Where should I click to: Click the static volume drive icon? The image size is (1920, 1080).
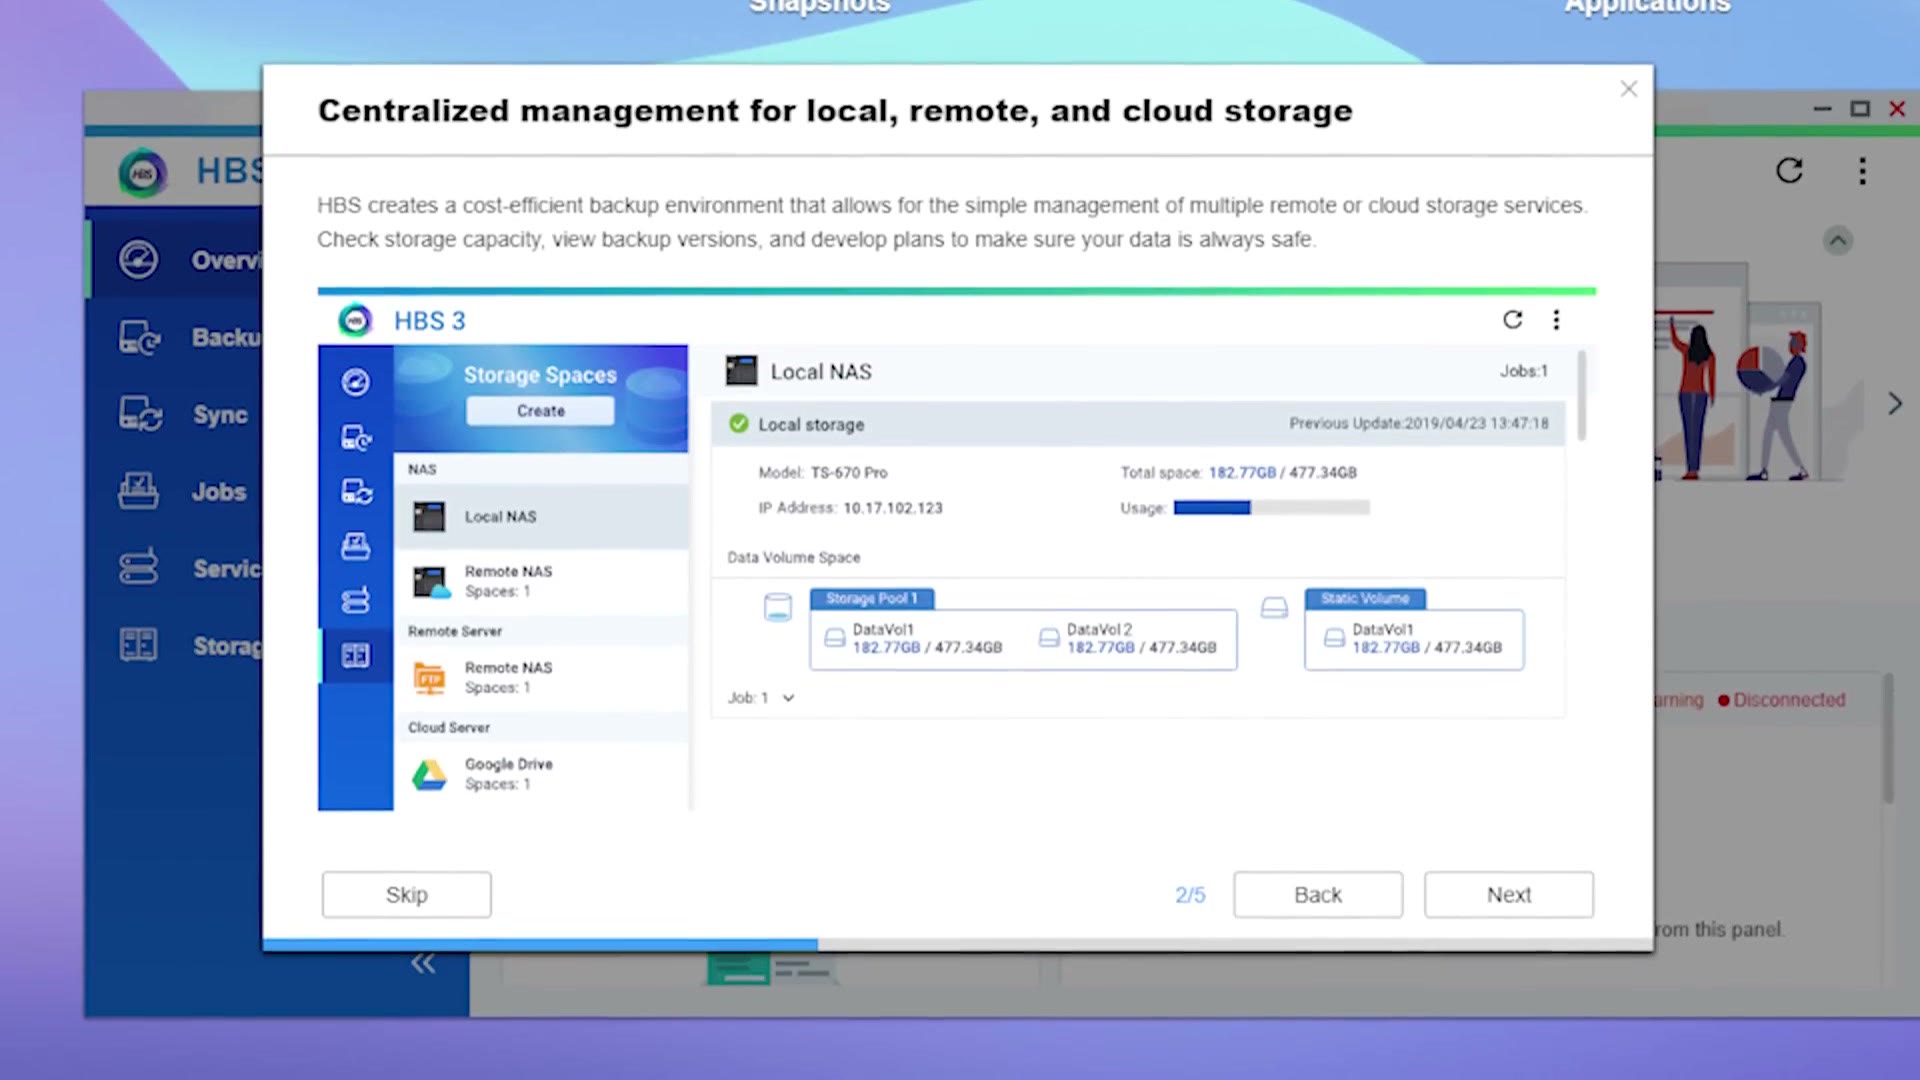1273,607
